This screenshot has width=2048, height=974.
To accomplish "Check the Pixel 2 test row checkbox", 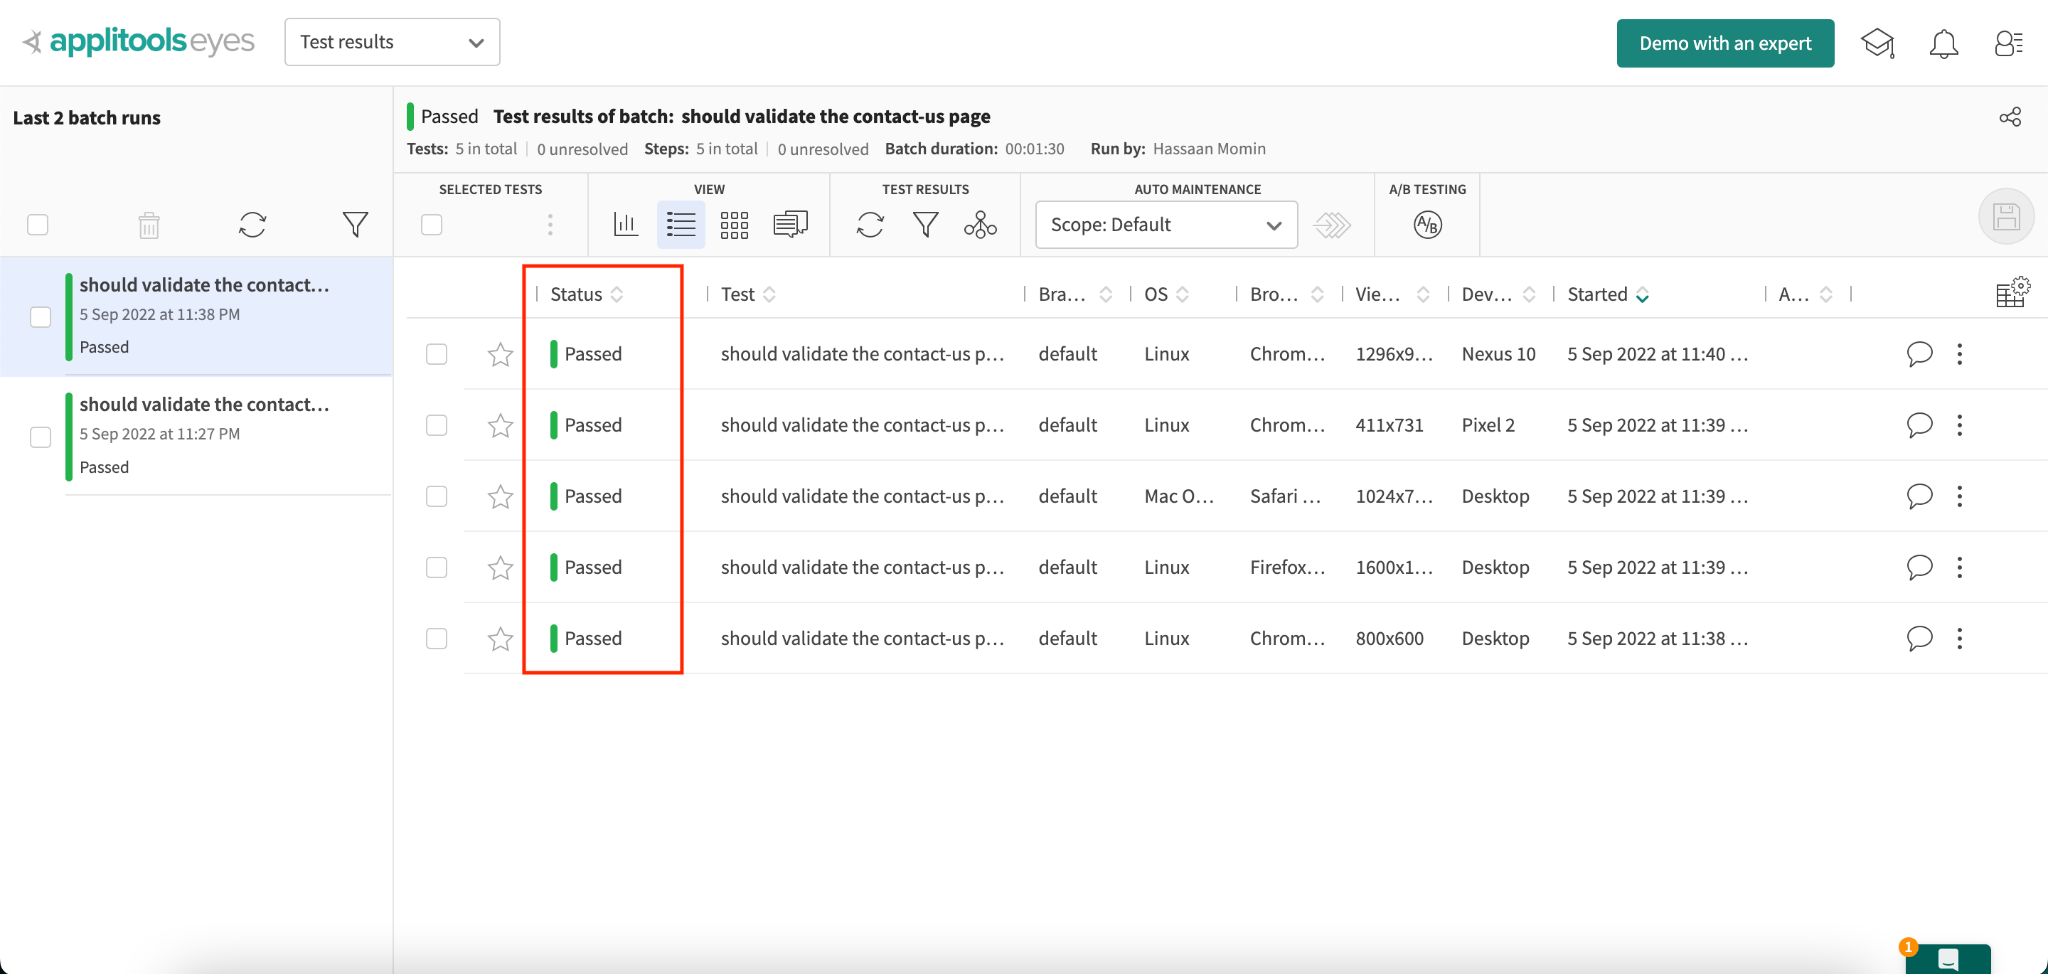I will coord(437,425).
